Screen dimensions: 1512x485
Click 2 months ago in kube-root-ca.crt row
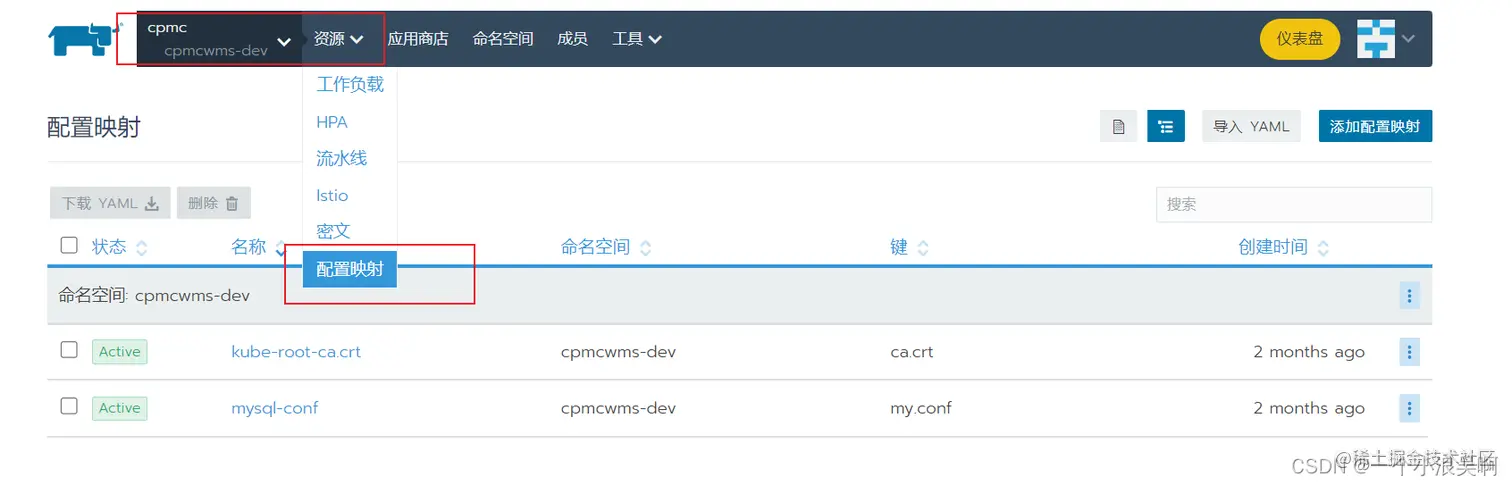1309,352
